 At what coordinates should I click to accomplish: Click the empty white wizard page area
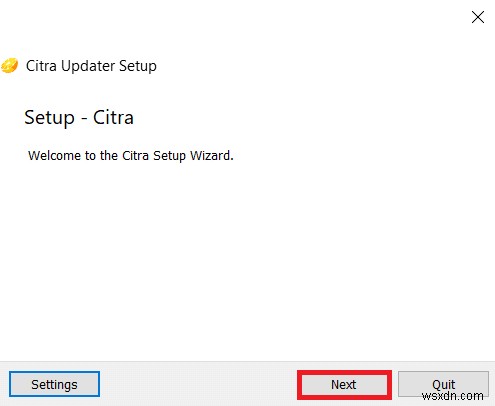(x=247, y=260)
